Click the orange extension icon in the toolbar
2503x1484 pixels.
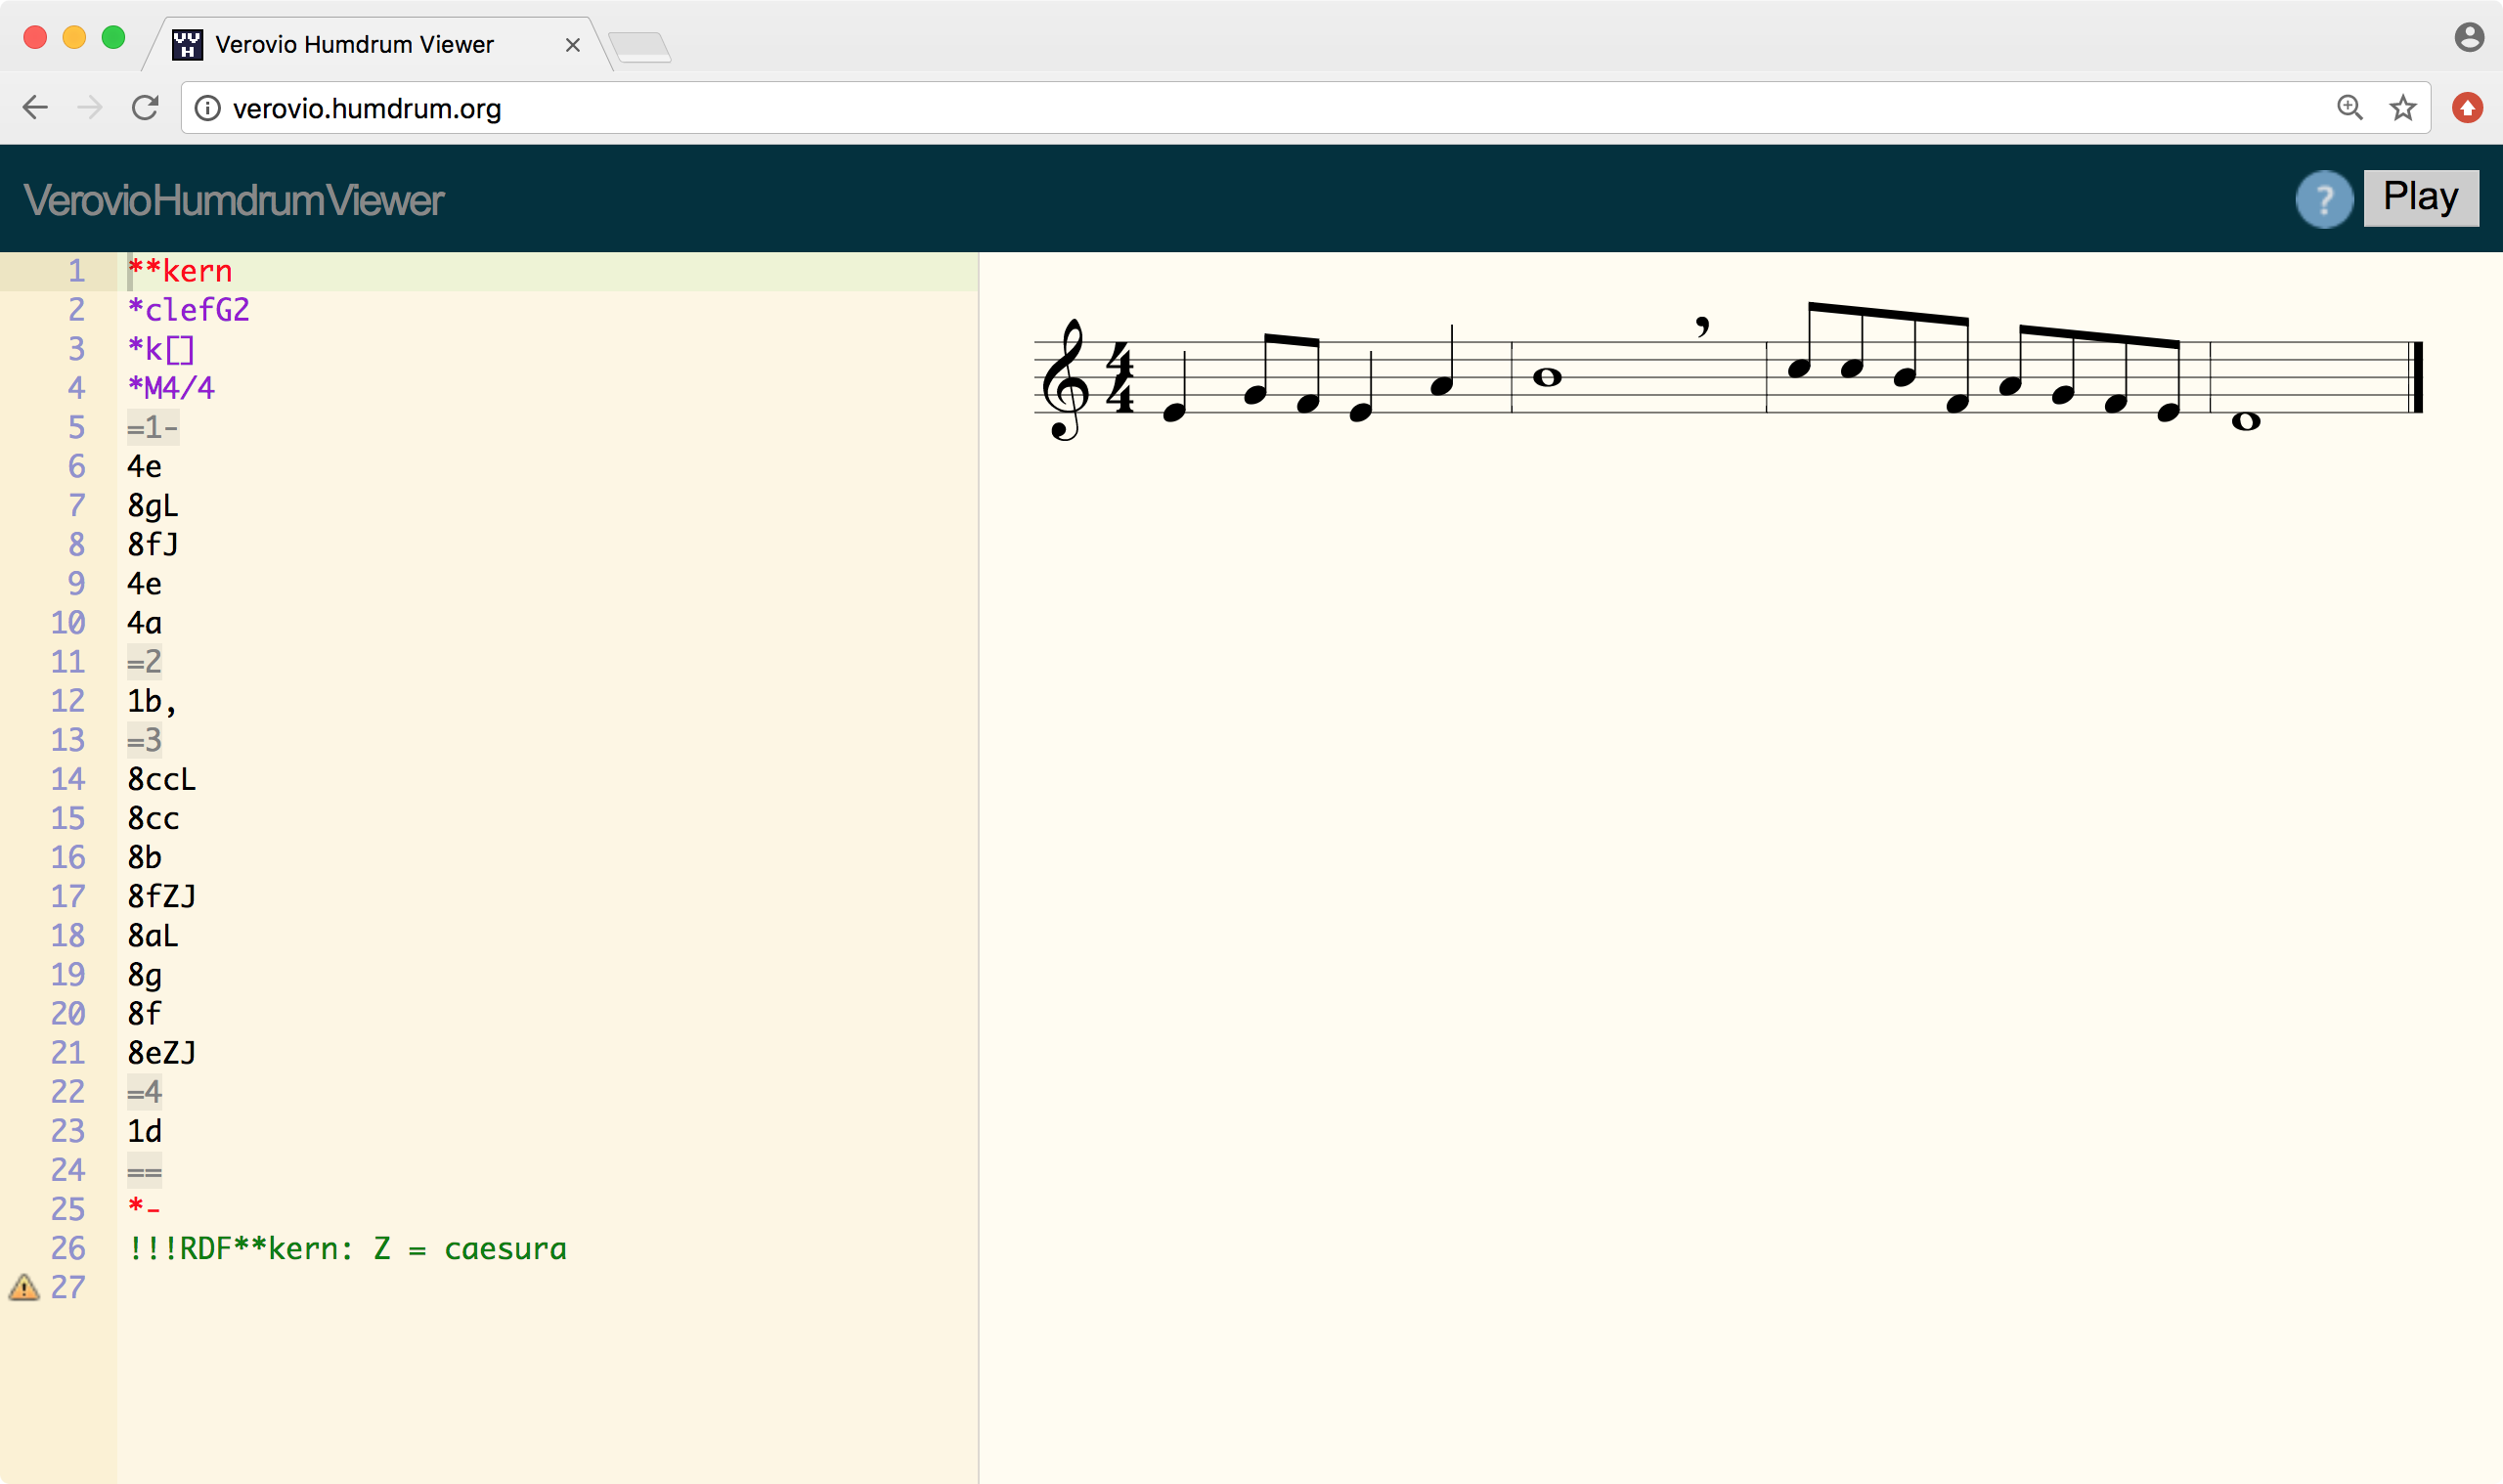pyautogui.click(x=2467, y=107)
